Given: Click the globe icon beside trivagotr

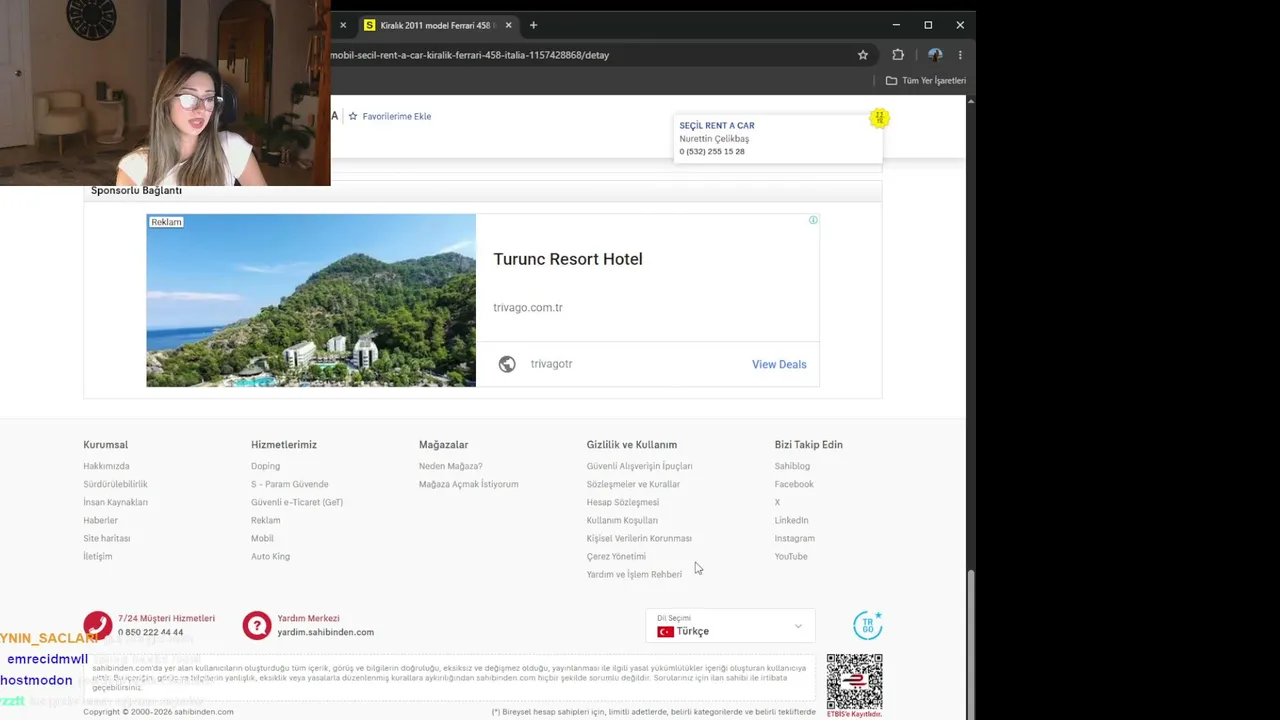Looking at the screenshot, I should 507,364.
